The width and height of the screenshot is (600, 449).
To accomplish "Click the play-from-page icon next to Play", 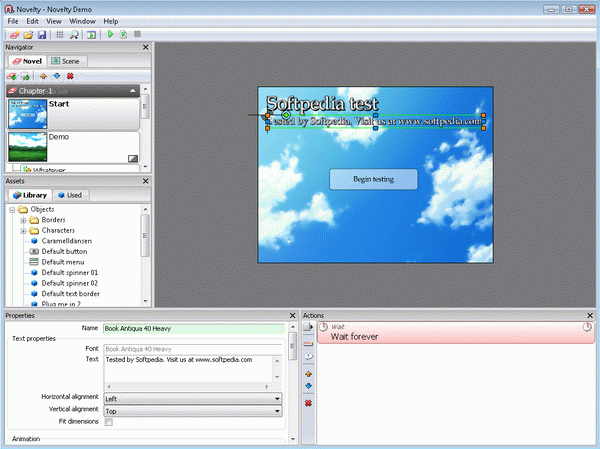I will (x=124, y=34).
